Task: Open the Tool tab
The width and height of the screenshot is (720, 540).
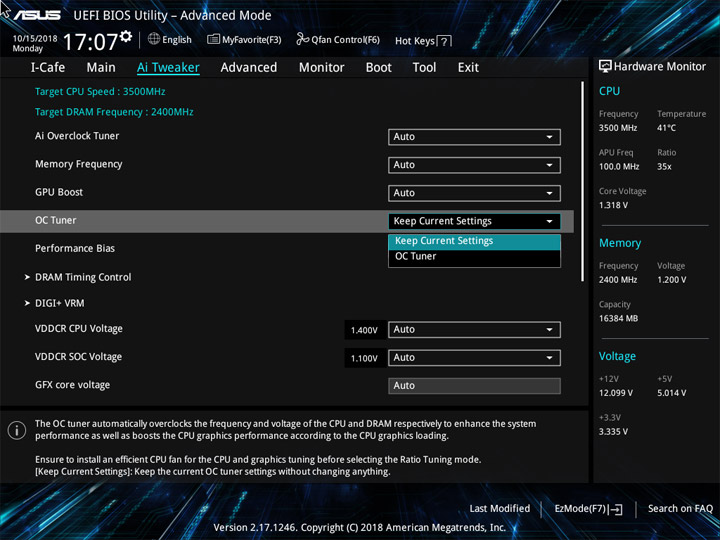Action: coord(424,68)
